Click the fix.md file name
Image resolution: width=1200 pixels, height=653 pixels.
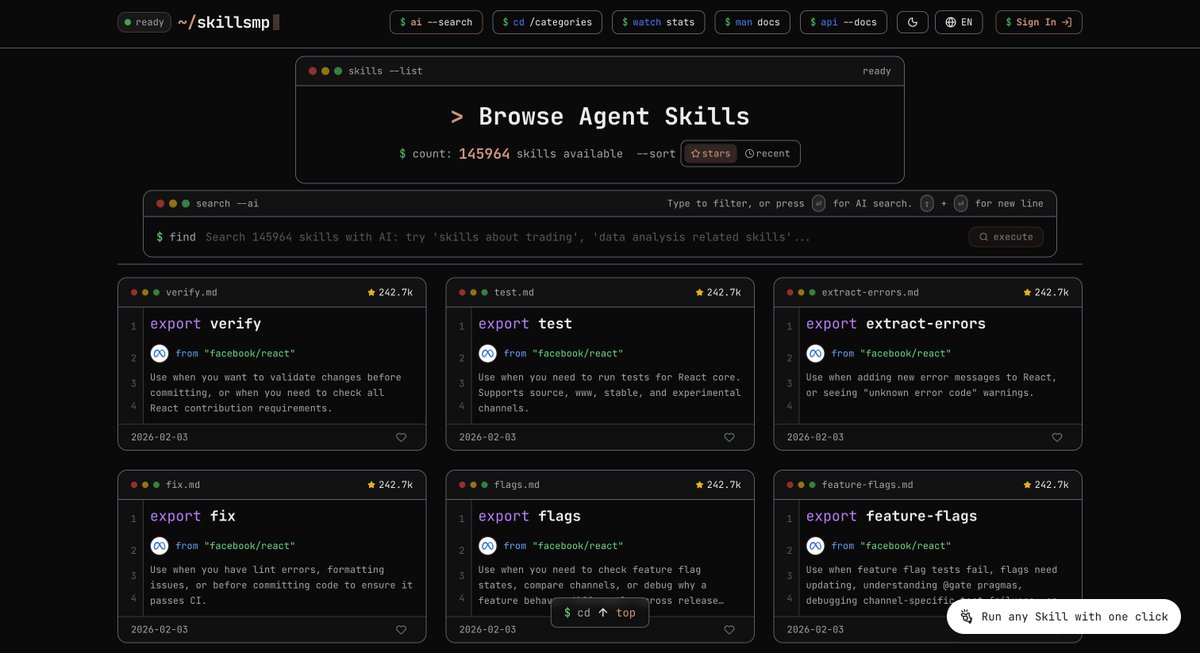pos(183,485)
